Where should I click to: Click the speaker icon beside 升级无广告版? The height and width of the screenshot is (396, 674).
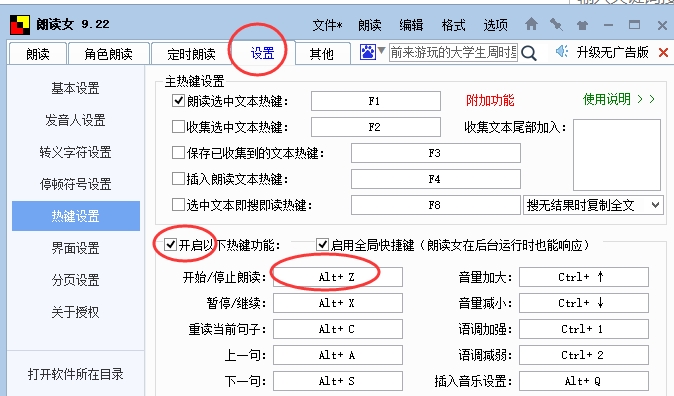[x=562, y=52]
